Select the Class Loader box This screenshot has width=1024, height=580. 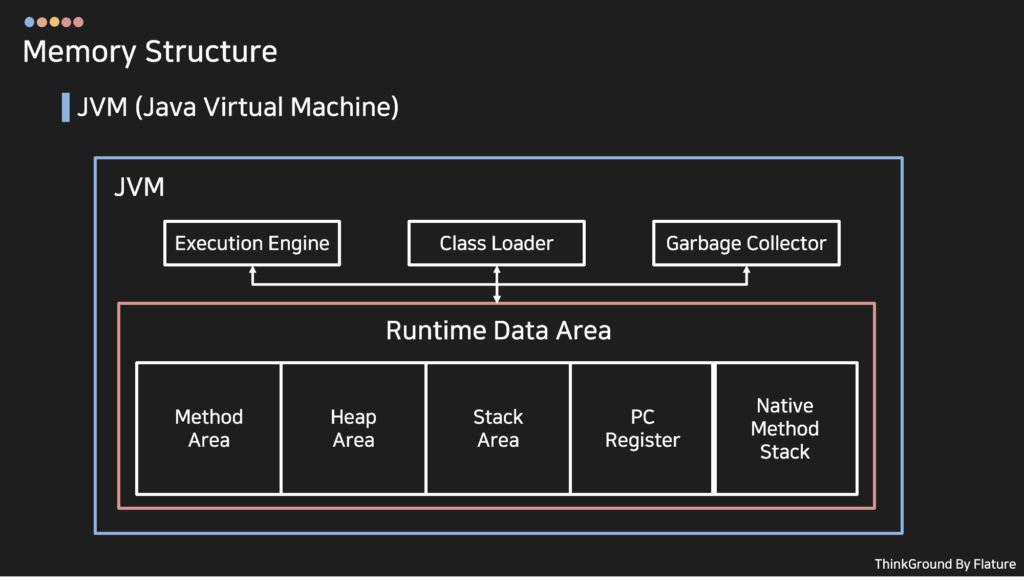[x=496, y=243]
